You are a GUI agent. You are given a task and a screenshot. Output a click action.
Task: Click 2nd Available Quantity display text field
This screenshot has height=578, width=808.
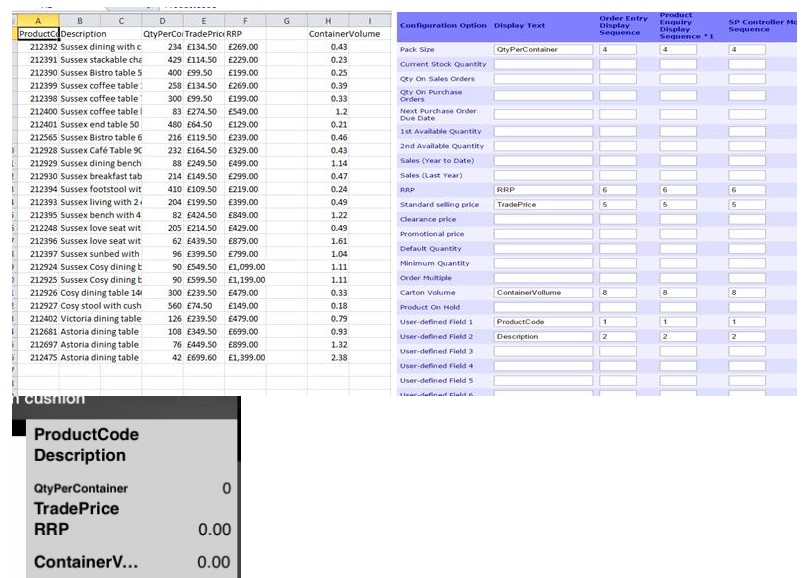click(543, 146)
